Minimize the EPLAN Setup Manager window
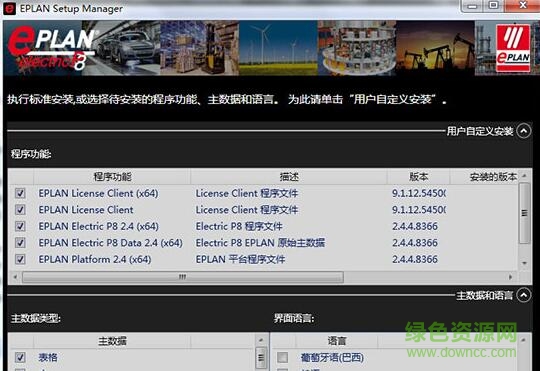This screenshot has height=371, width=540. (473, 6)
